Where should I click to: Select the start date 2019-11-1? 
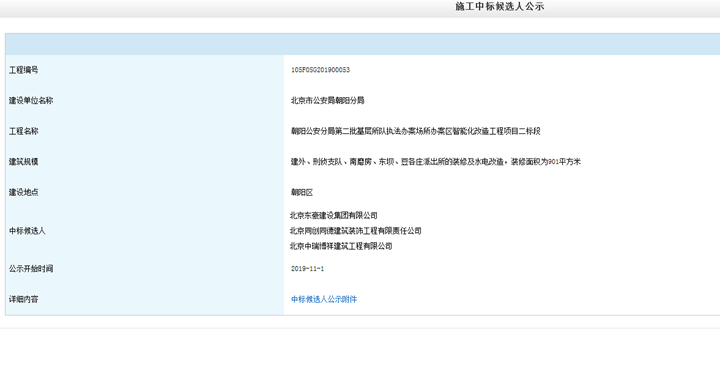coord(307,269)
